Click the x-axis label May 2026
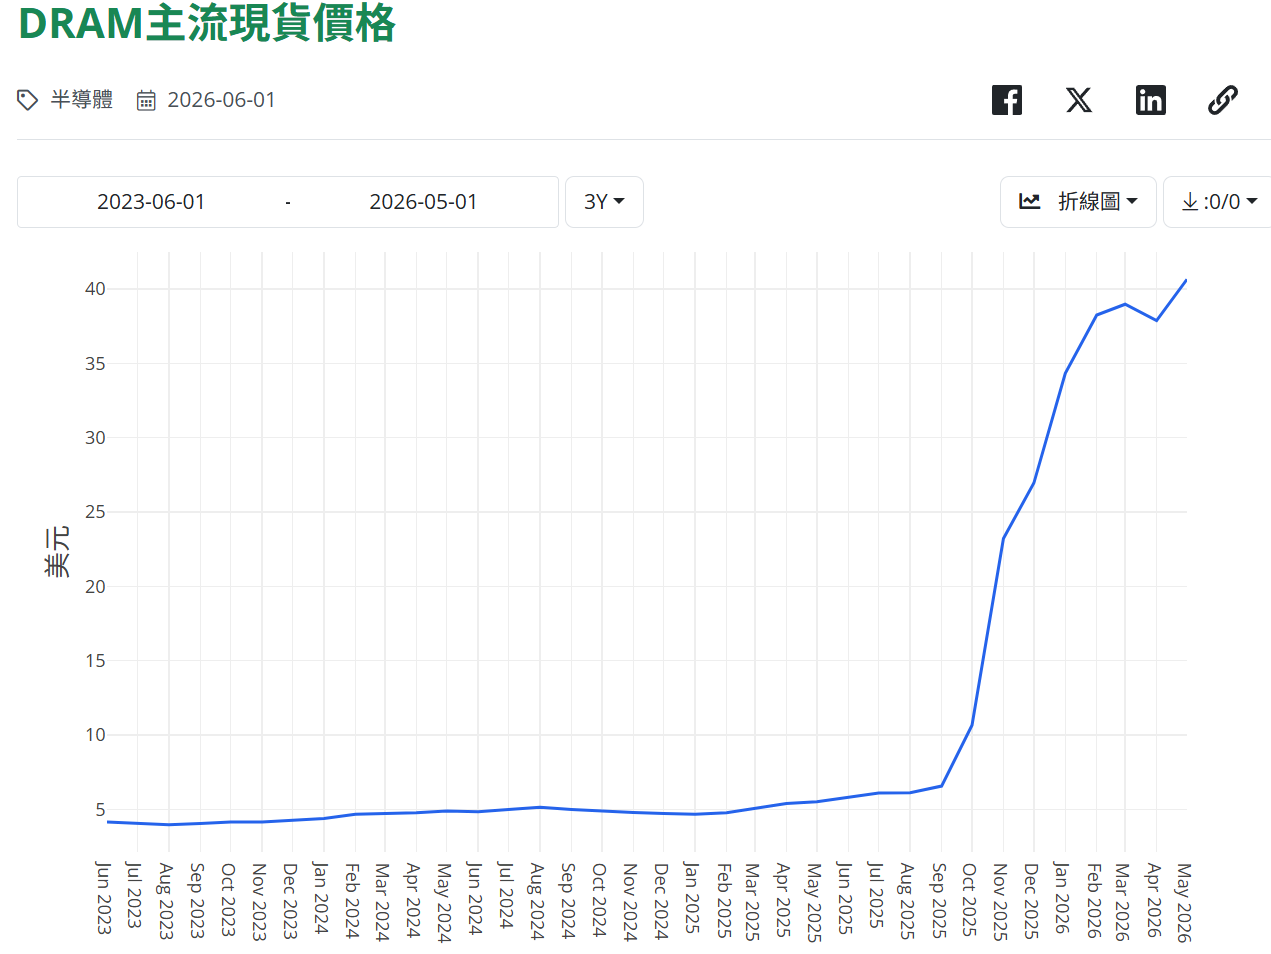The image size is (1271, 954). 1185,902
